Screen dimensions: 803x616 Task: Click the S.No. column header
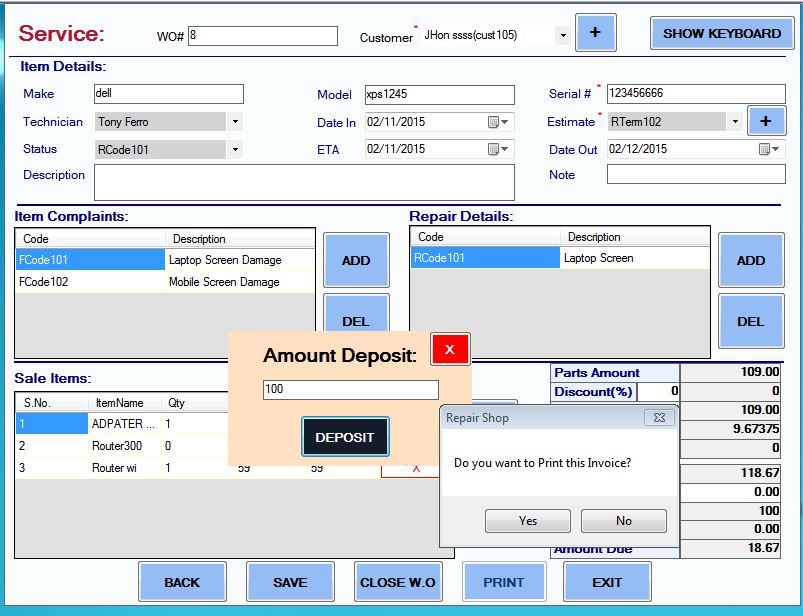point(52,402)
